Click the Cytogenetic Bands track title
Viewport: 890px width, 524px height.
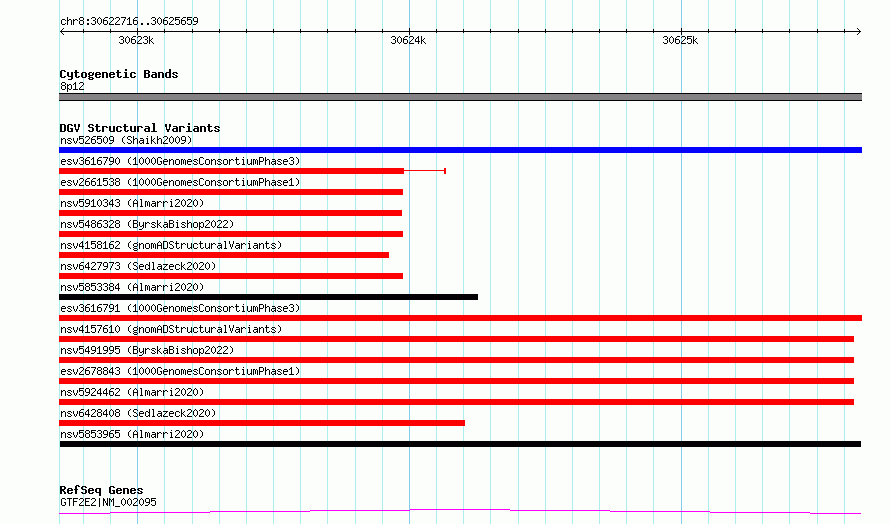119,74
